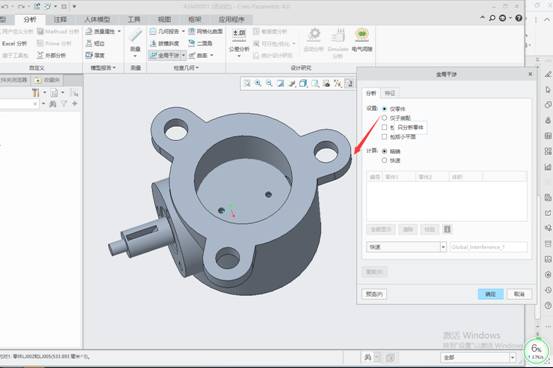Screen dimensions: 553x368
Task: Expand the Model Report group dropdown
Action: (103, 67)
